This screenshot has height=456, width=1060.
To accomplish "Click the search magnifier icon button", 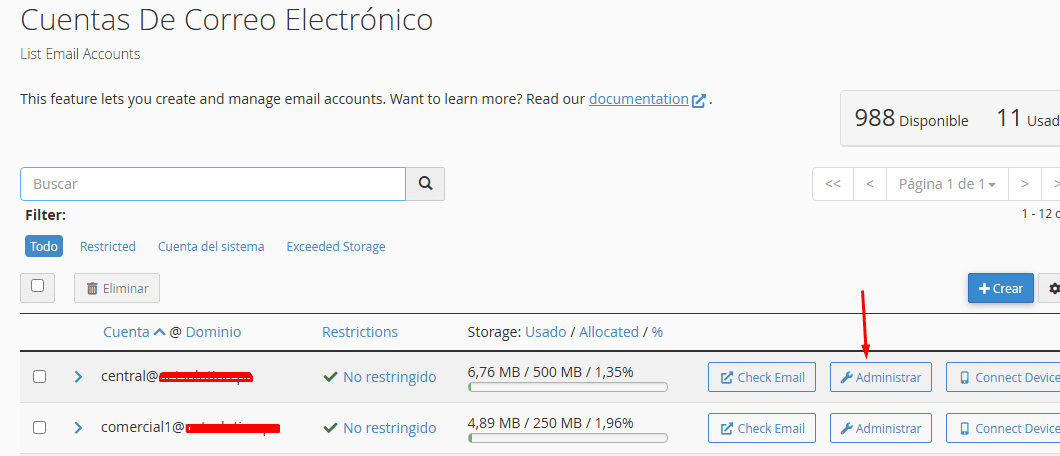I will pyautogui.click(x=425, y=184).
